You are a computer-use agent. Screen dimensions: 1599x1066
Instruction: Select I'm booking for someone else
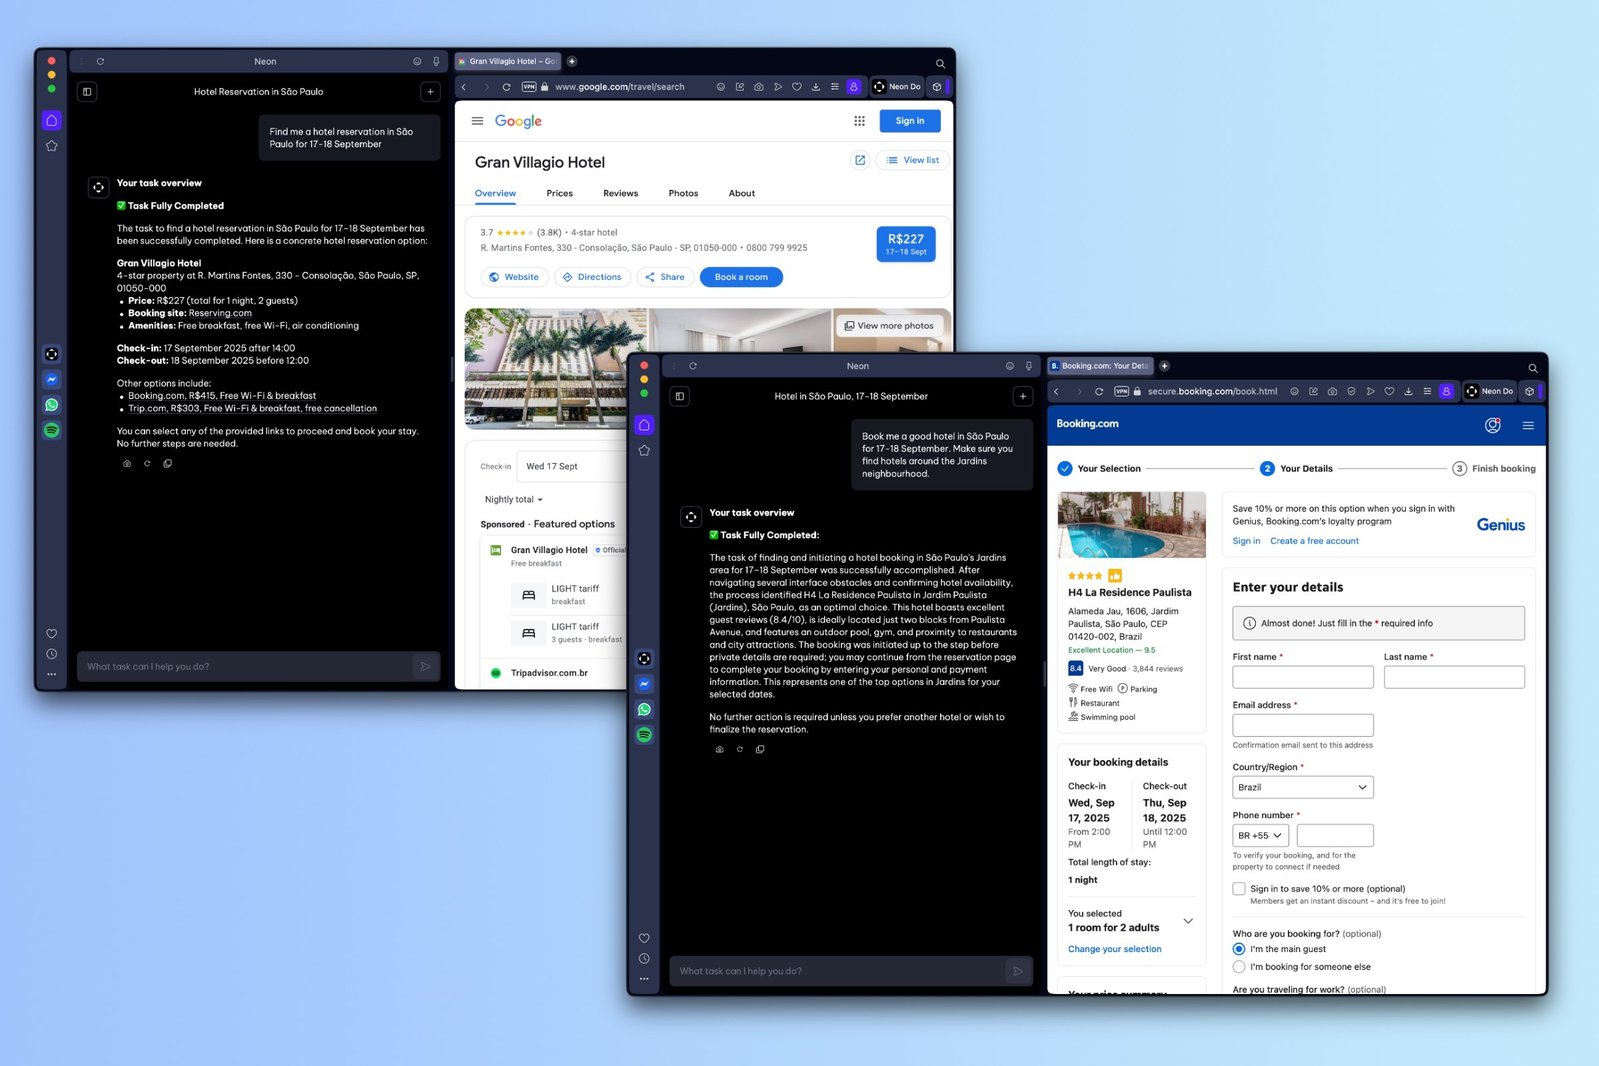coord(1239,967)
